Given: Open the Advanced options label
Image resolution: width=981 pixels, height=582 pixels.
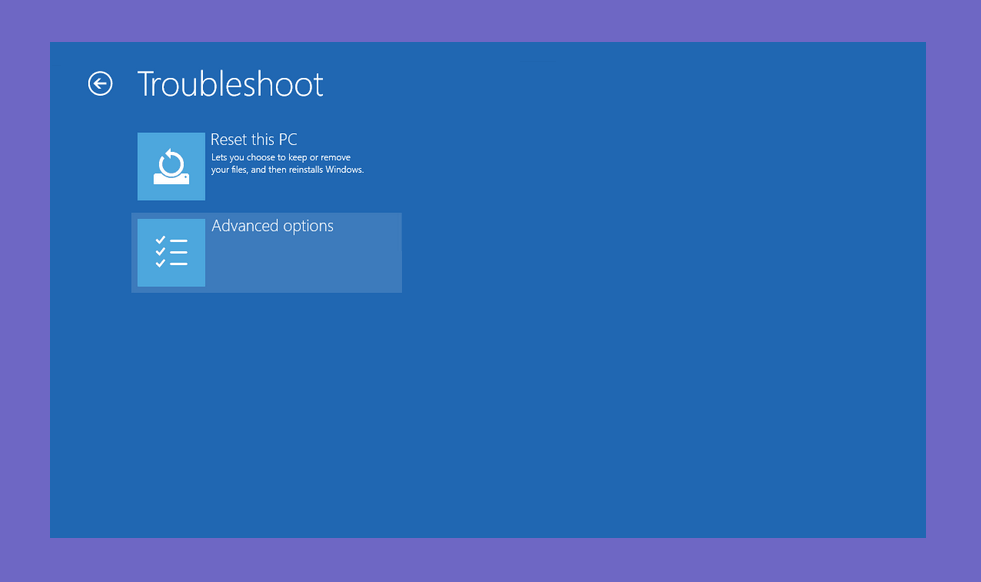Looking at the screenshot, I should pos(272,226).
